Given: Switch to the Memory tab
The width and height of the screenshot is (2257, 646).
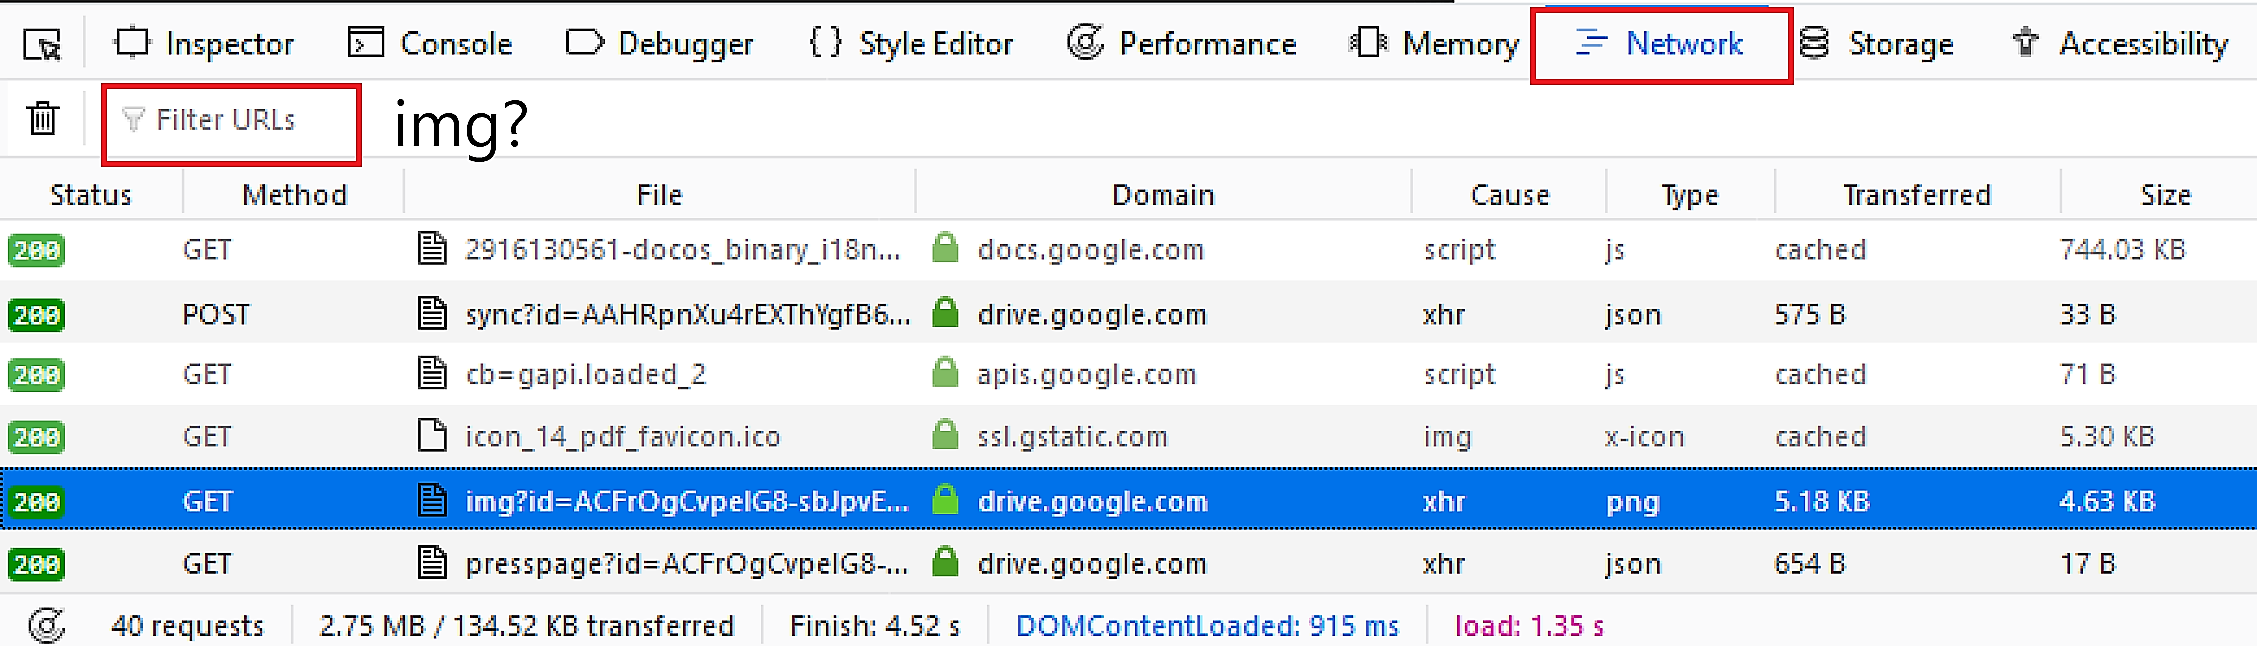Looking at the screenshot, I should click(1434, 43).
